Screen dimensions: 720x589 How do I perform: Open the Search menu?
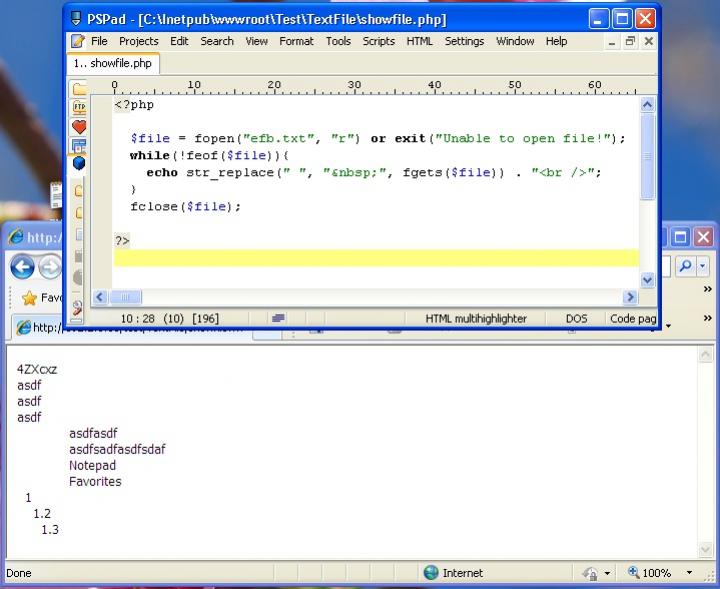point(217,41)
